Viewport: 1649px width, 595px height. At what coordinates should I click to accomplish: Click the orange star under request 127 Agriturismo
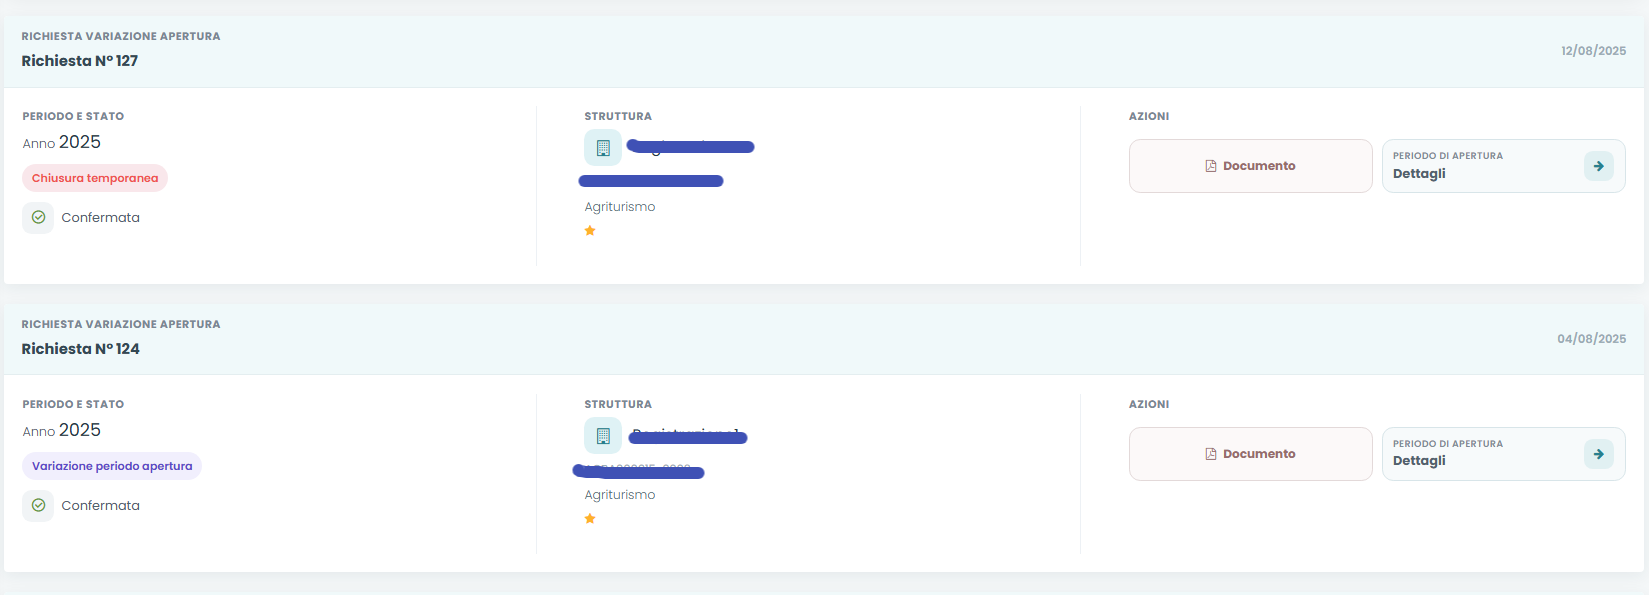[590, 231]
